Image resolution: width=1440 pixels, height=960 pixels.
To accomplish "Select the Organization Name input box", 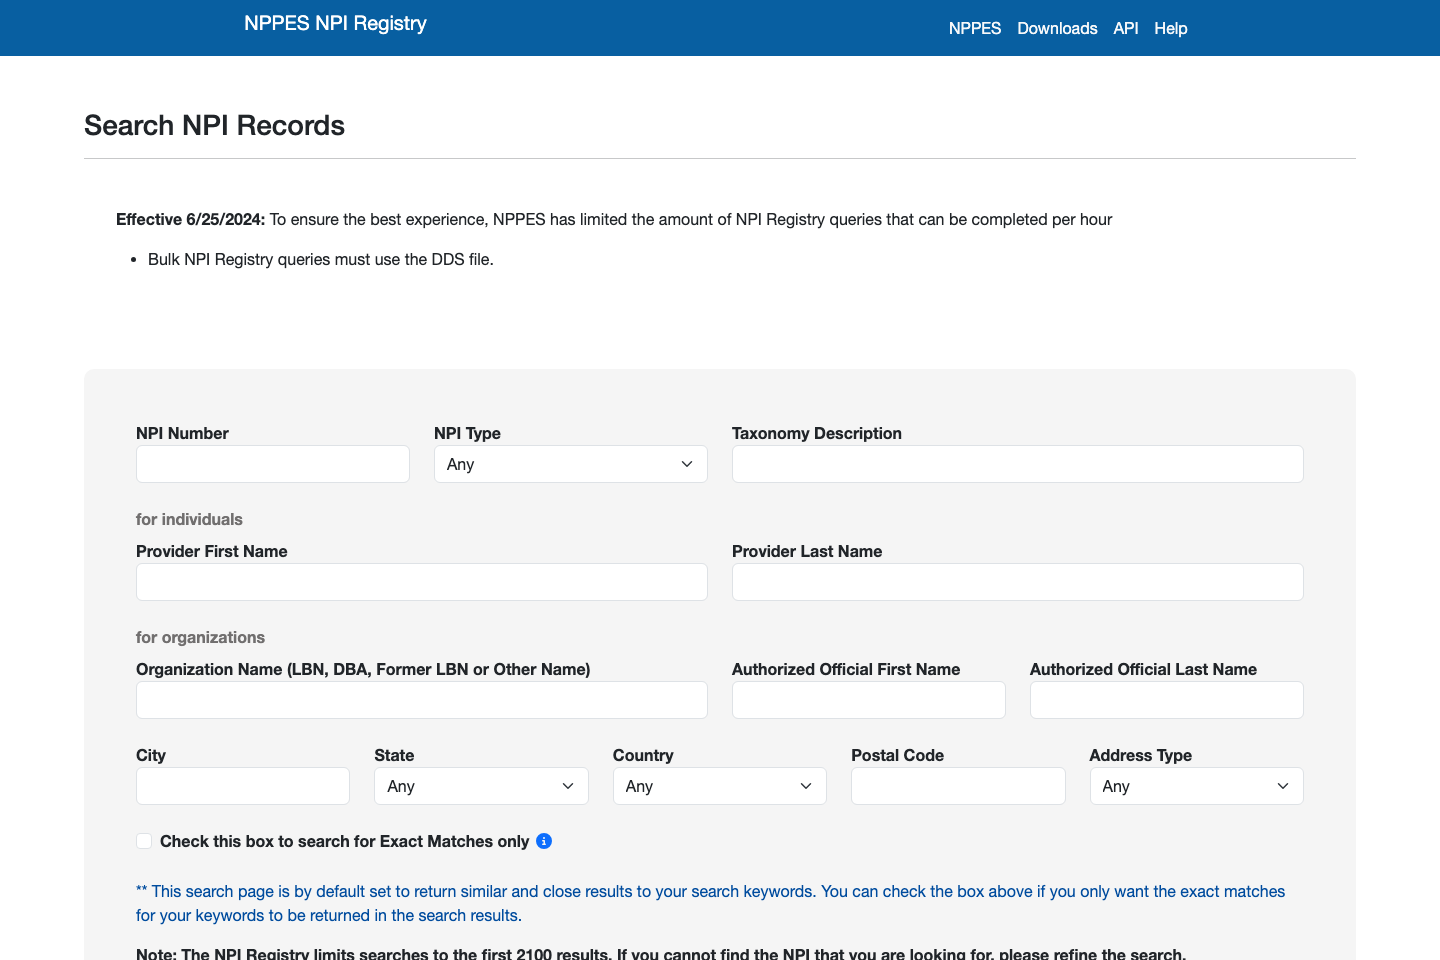I will [x=421, y=700].
